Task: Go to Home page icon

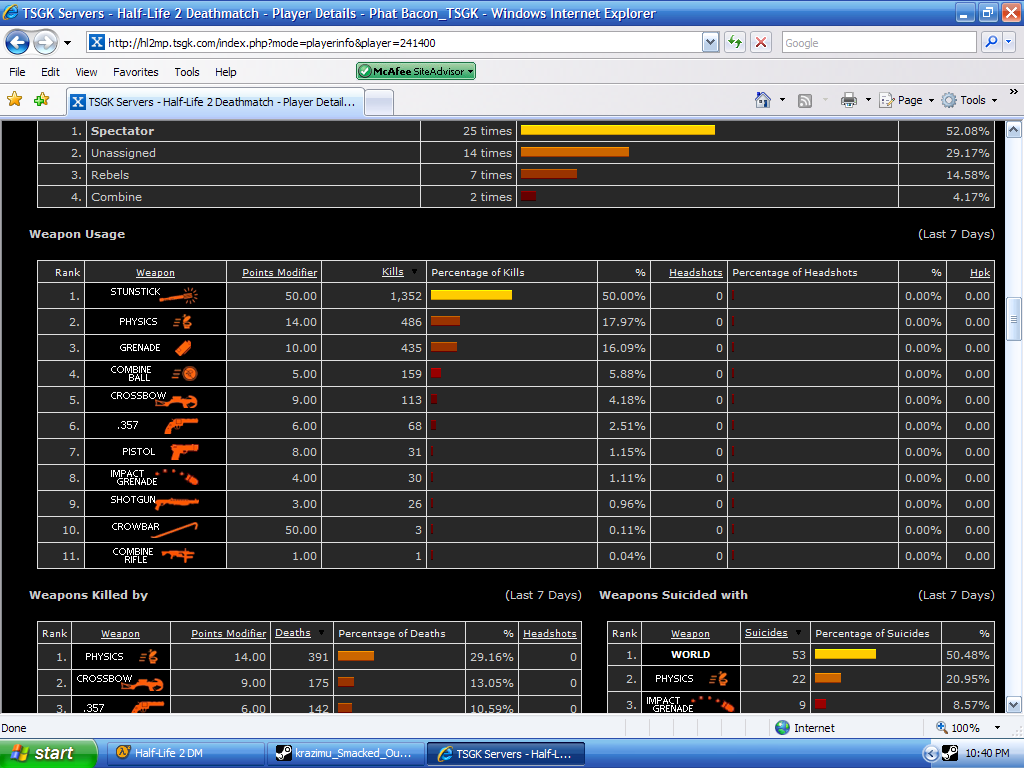Action: [763, 100]
